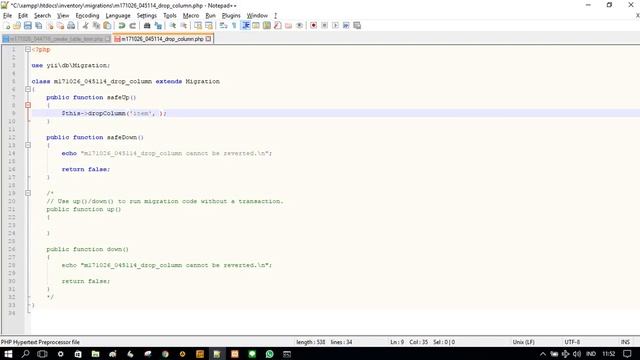This screenshot has height=360, width=640.
Task: Click the 'length : 538' status text
Action: [311, 342]
